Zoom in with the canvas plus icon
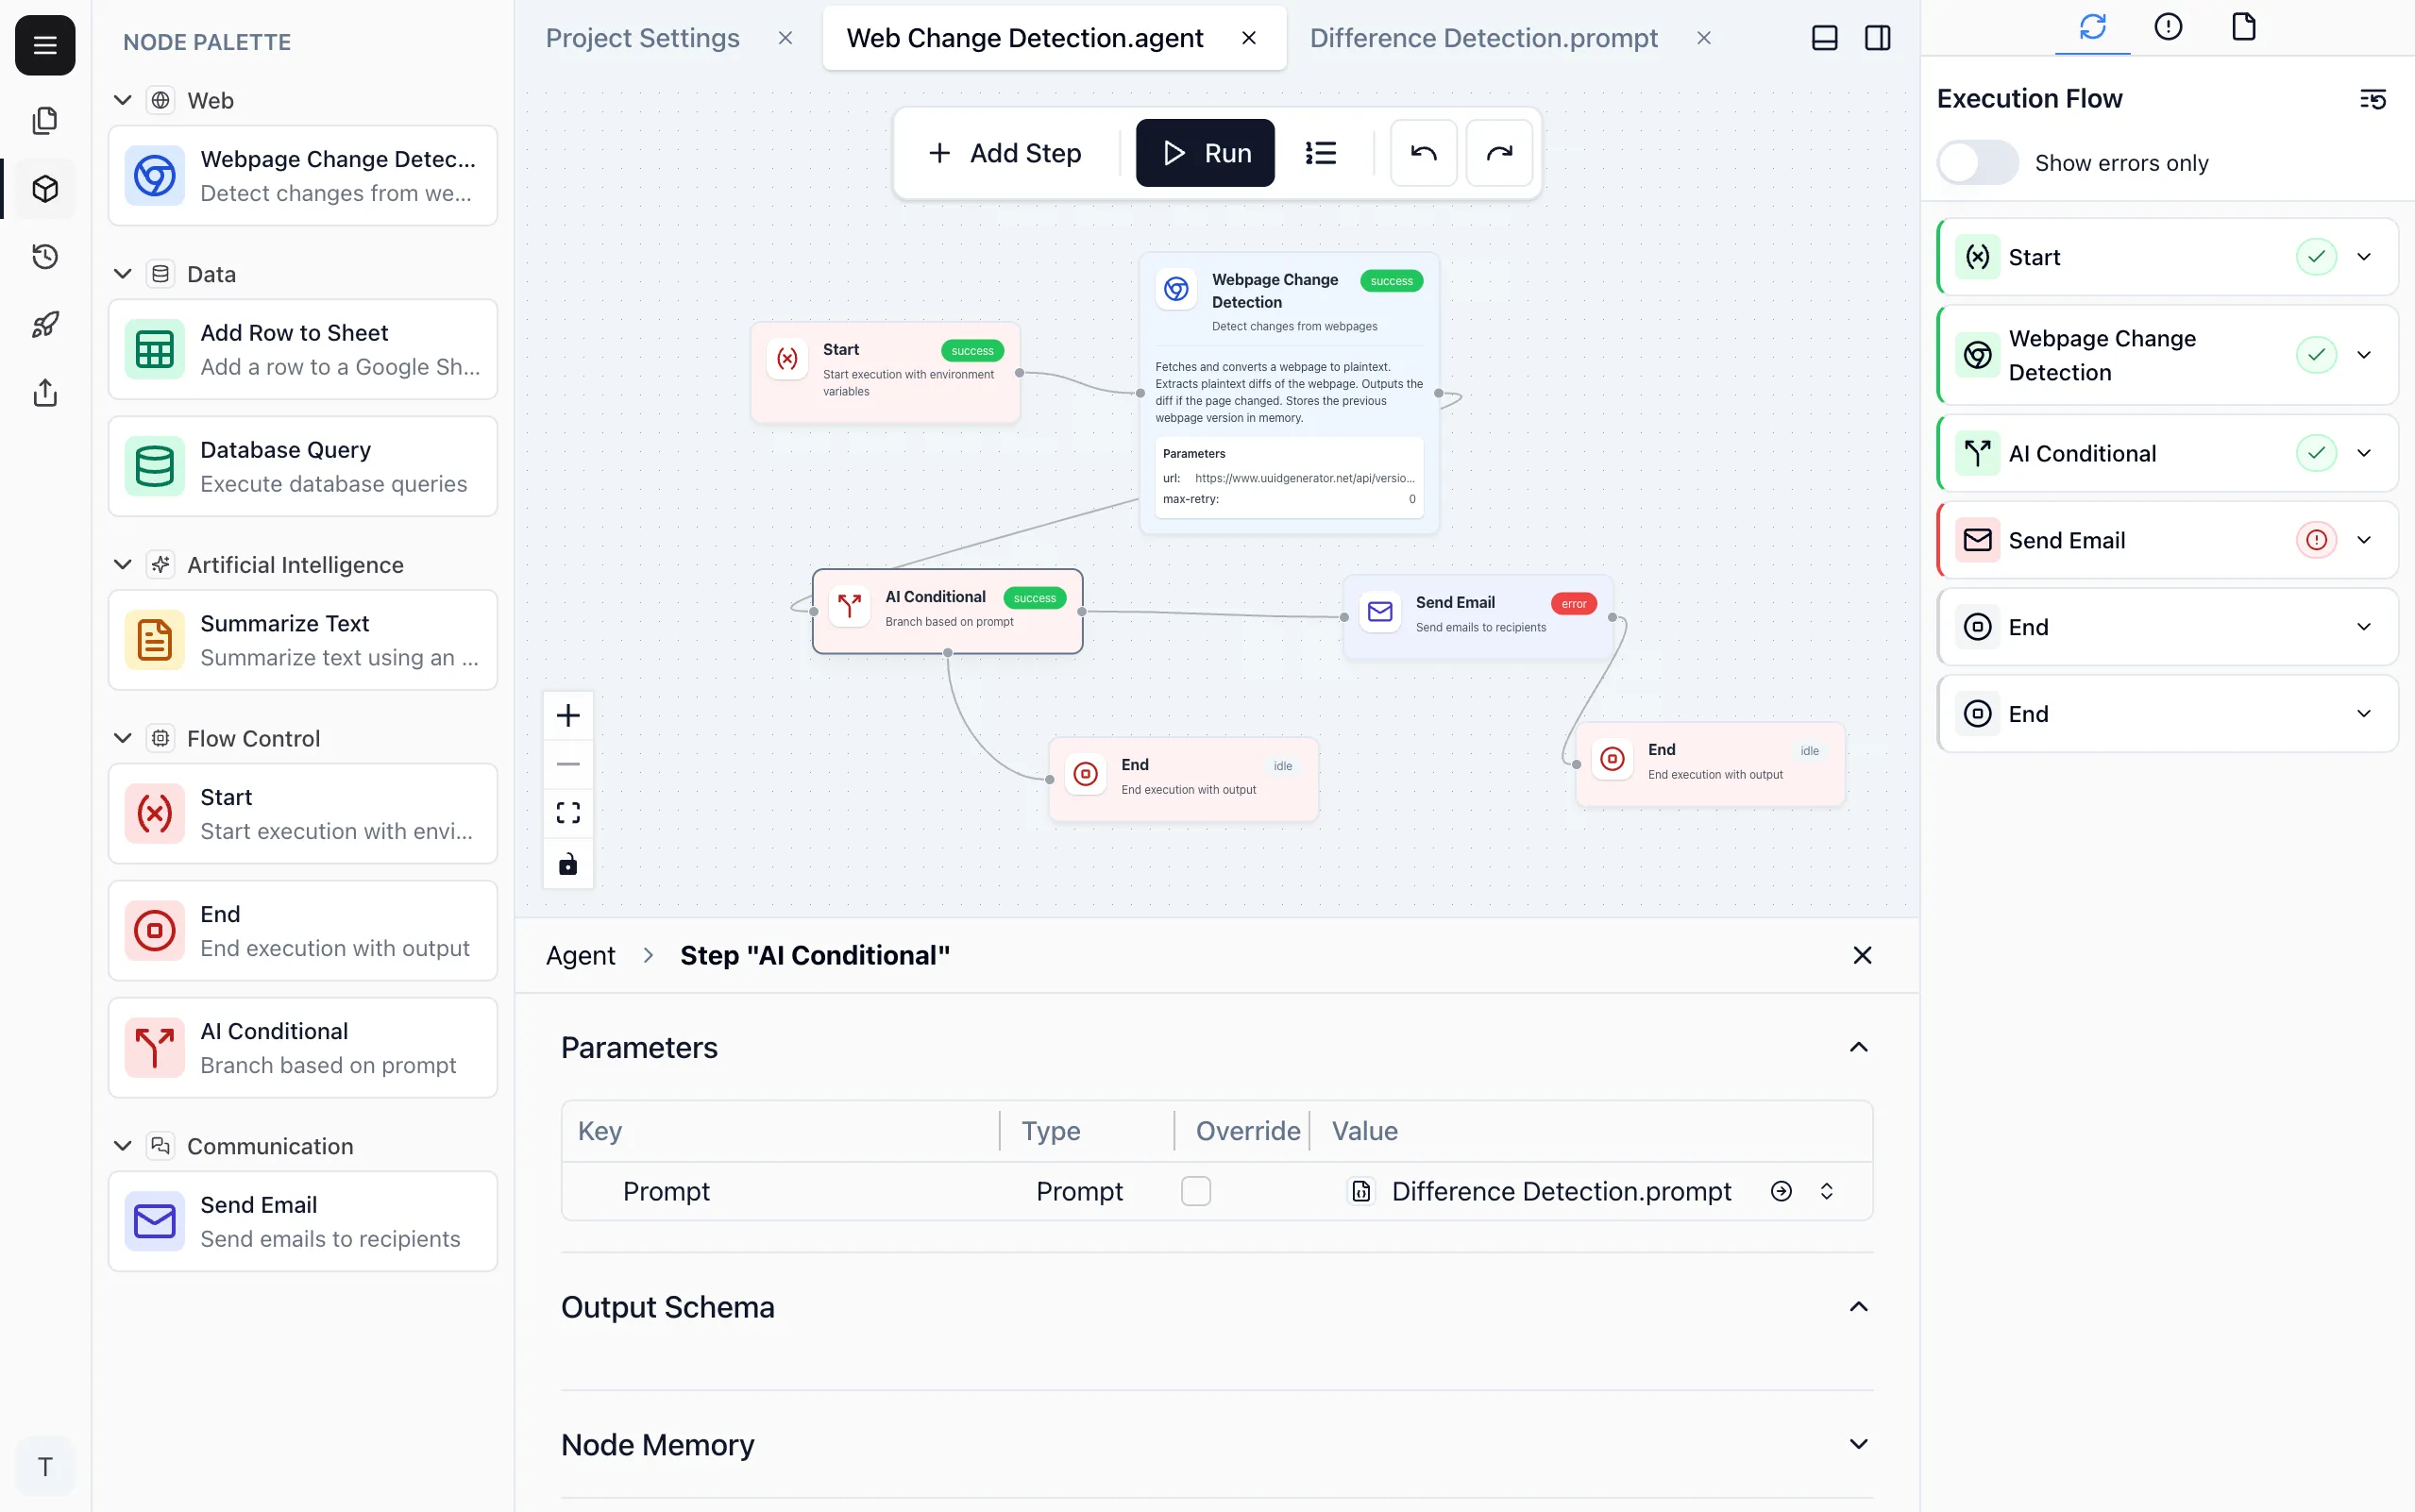 [x=568, y=716]
